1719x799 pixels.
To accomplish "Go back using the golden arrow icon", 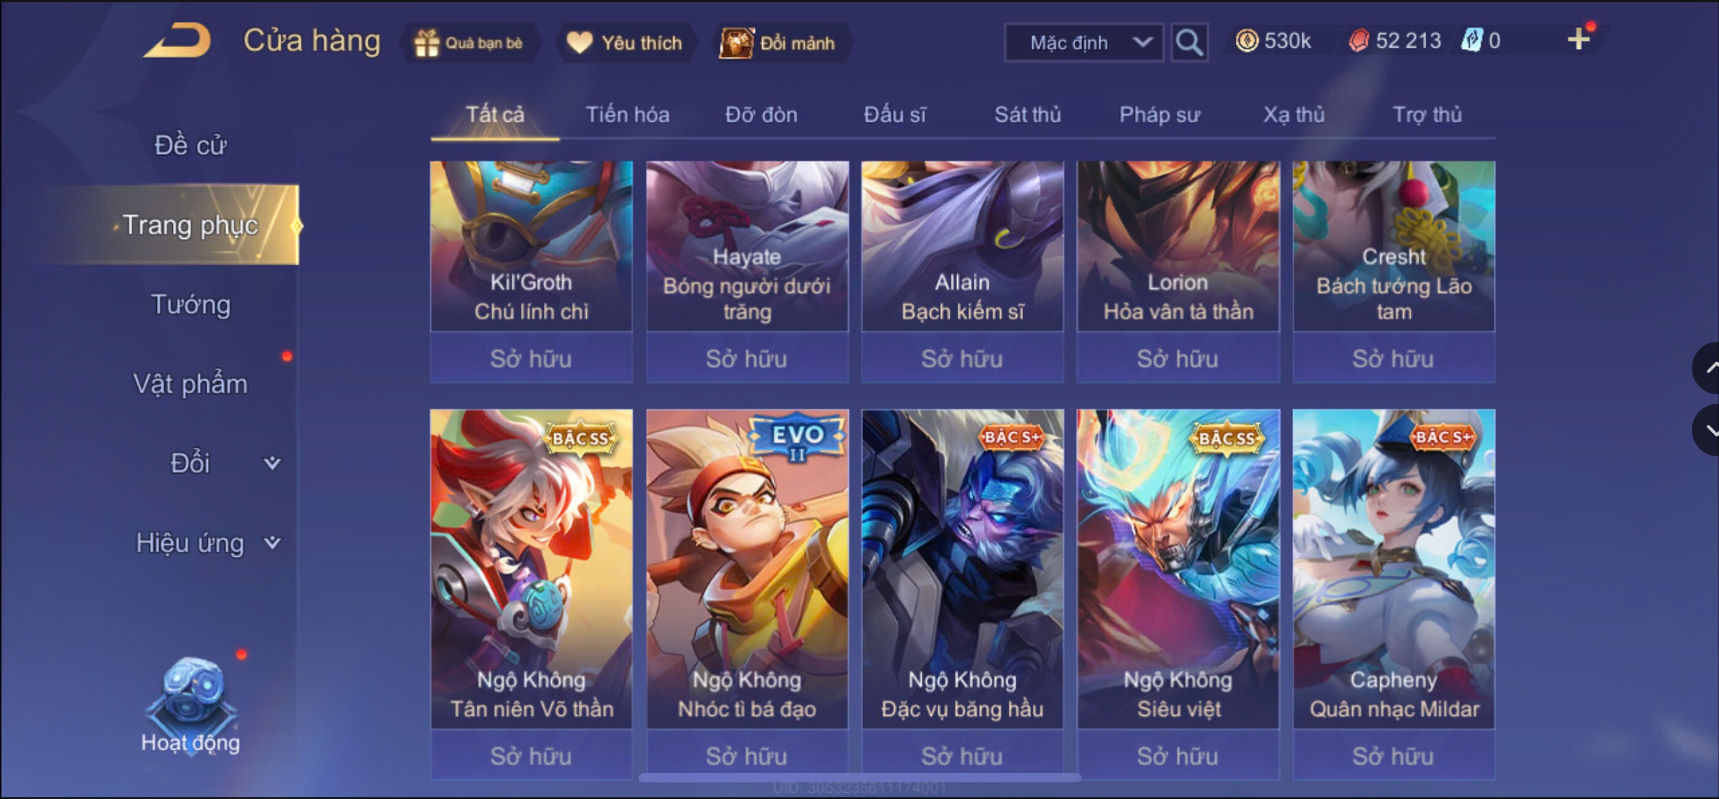I will [x=177, y=41].
